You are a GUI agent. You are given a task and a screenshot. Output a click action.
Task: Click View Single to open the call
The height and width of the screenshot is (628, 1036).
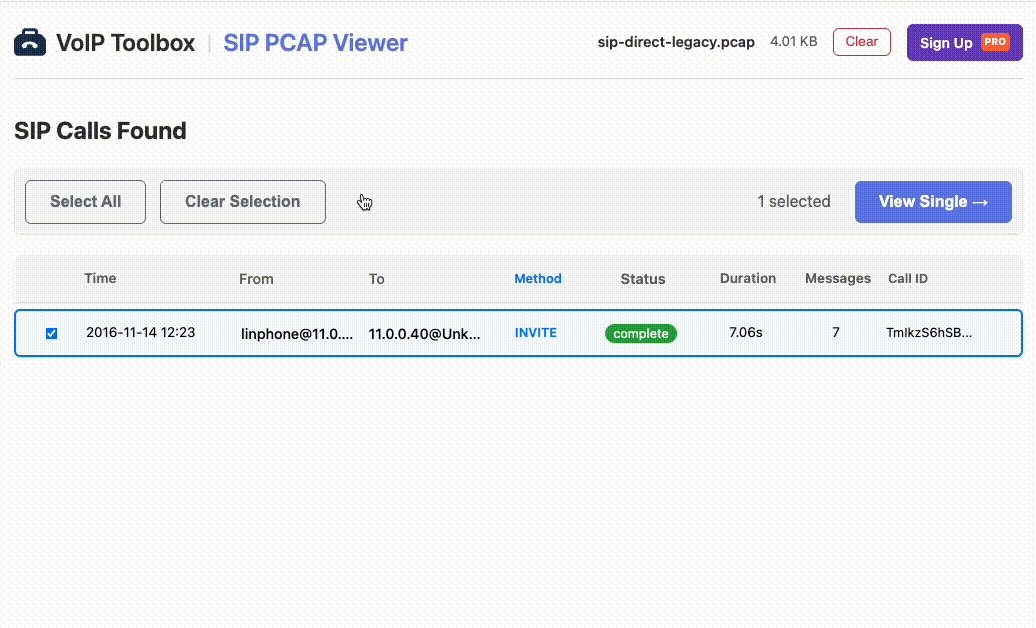tap(933, 202)
